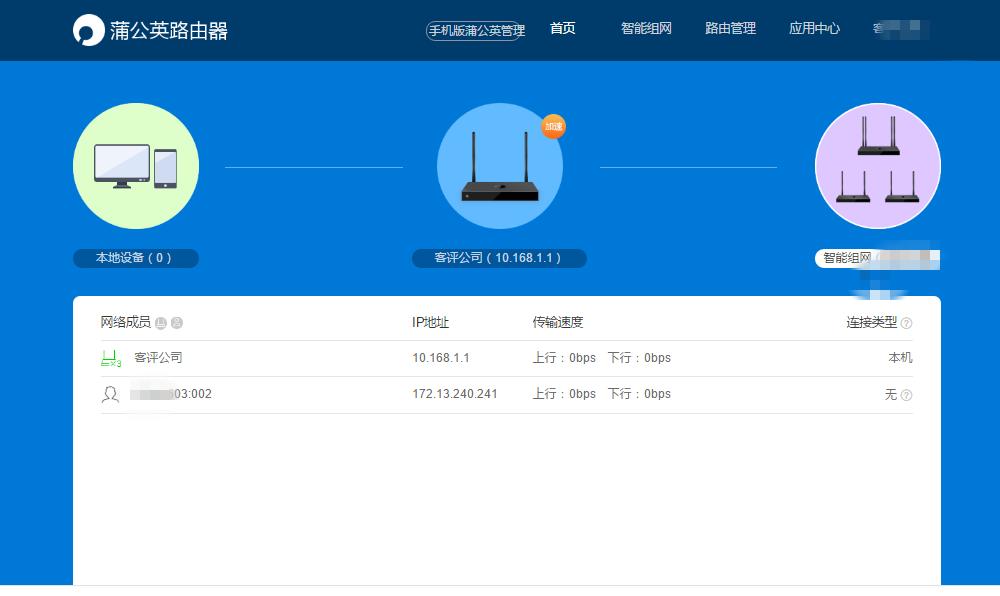Open the 应用中心 menu
Screen dimensions: 1000x596
coord(813,29)
